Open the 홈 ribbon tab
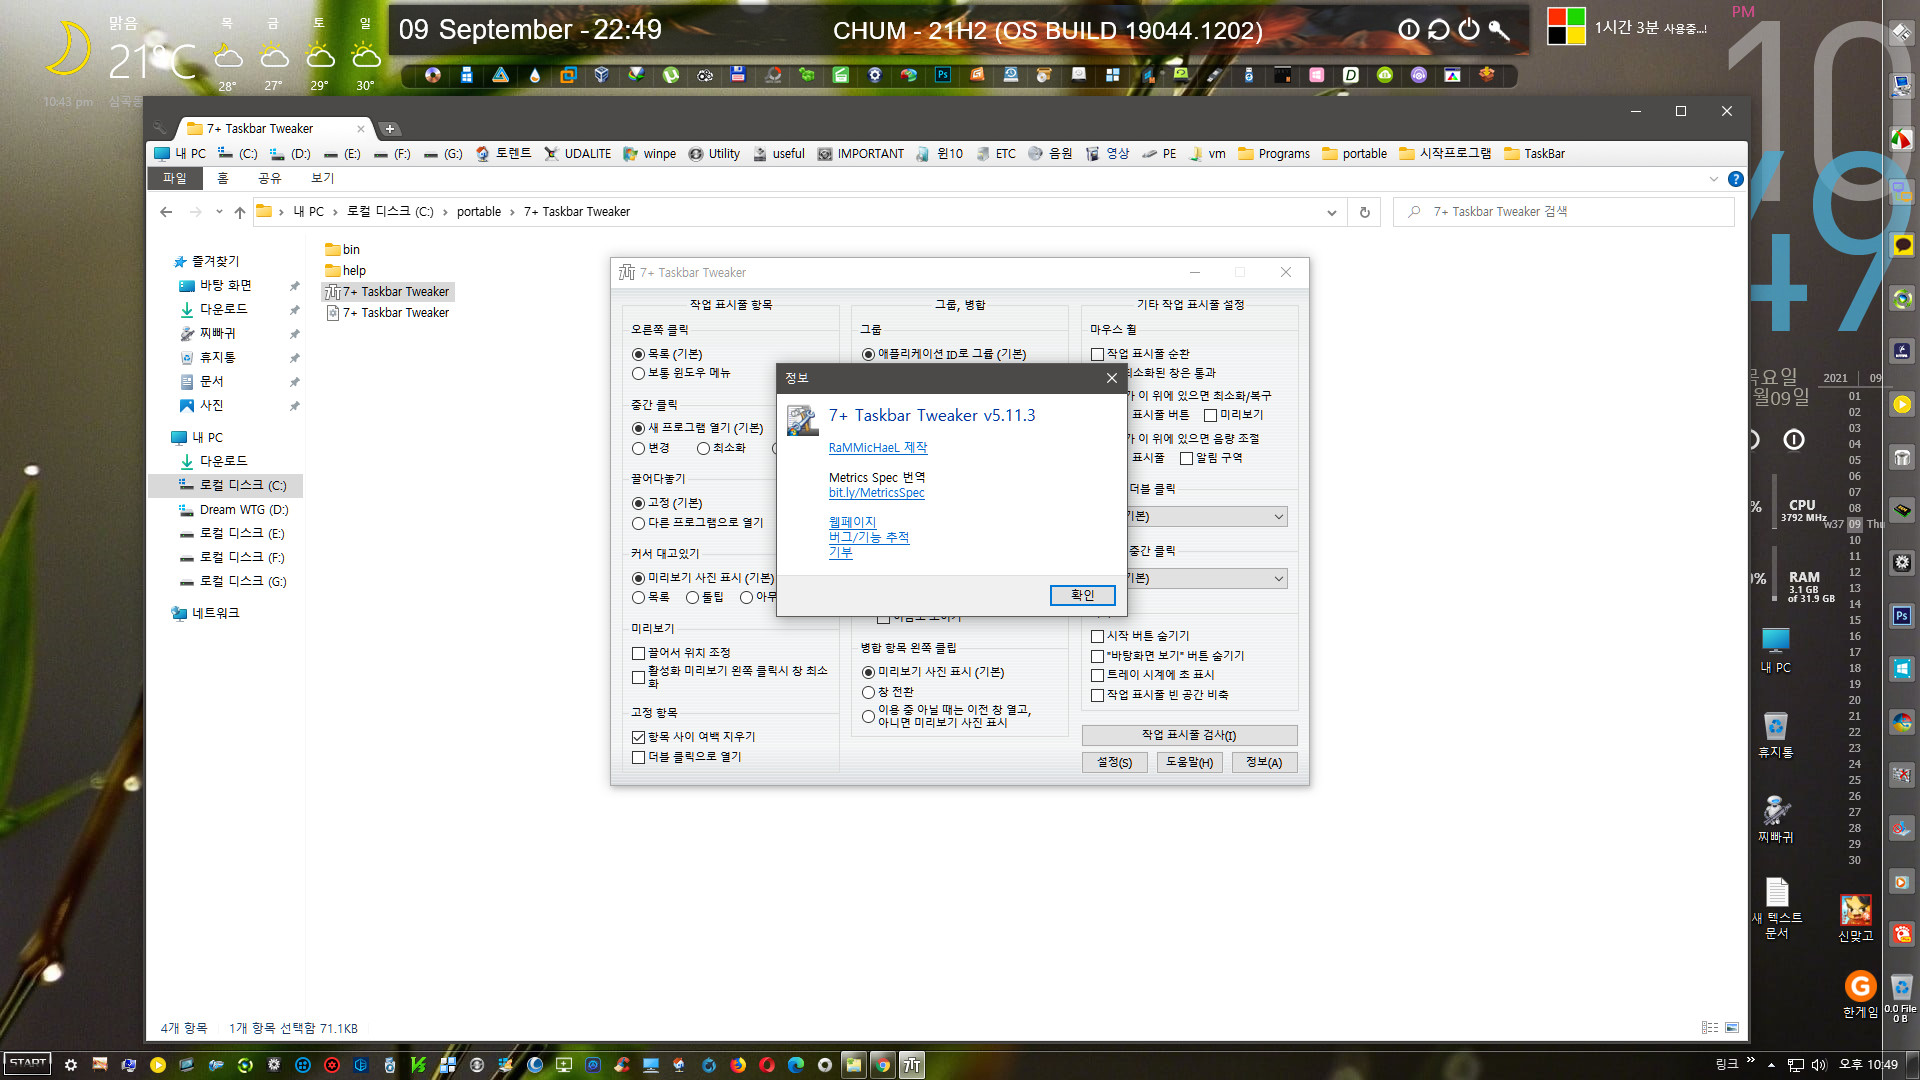Screen dimensions: 1920x1080 click(223, 178)
